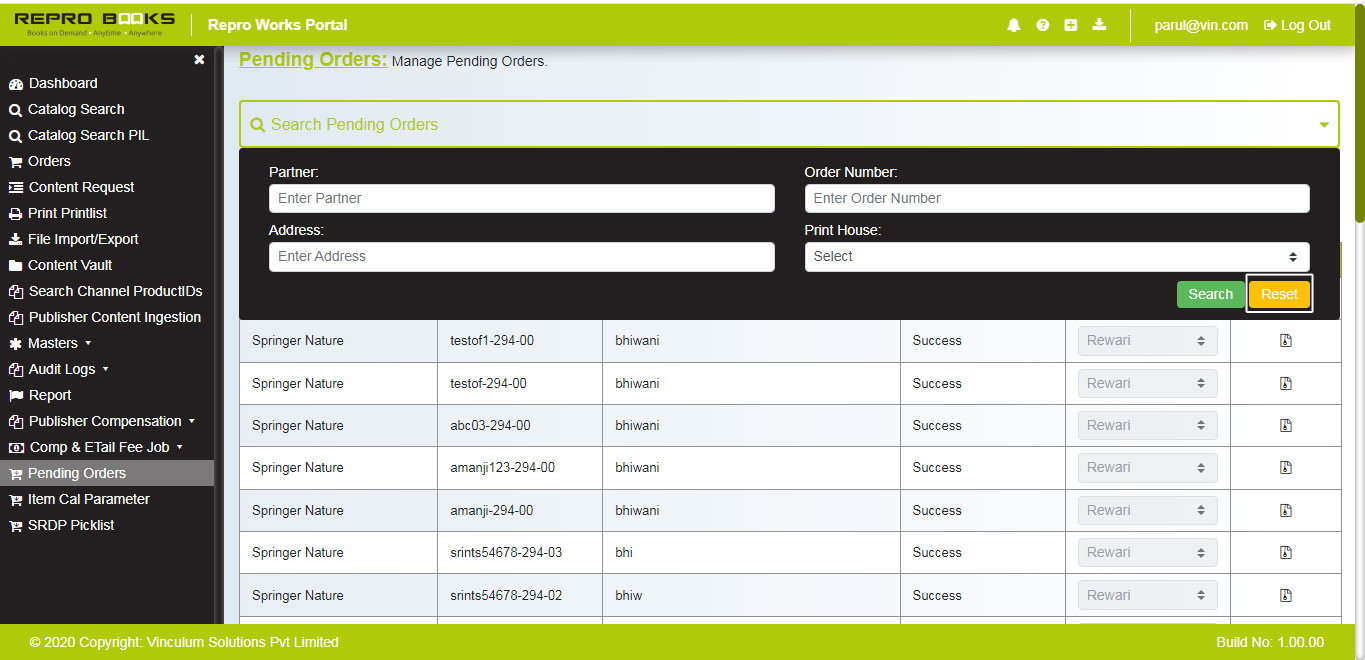
Task: Click the magnifier icon in Search Pending Orders
Action: [x=258, y=124]
